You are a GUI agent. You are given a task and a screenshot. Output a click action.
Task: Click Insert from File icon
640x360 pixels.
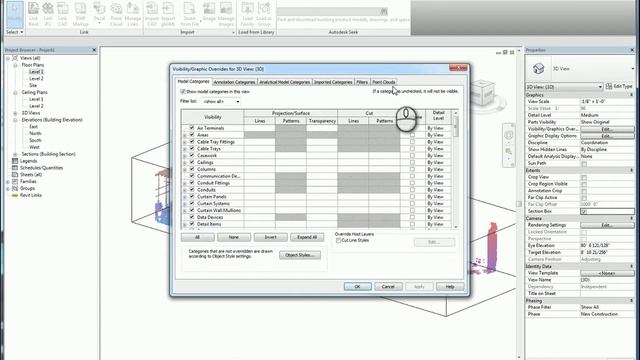pyautogui.click(x=190, y=14)
